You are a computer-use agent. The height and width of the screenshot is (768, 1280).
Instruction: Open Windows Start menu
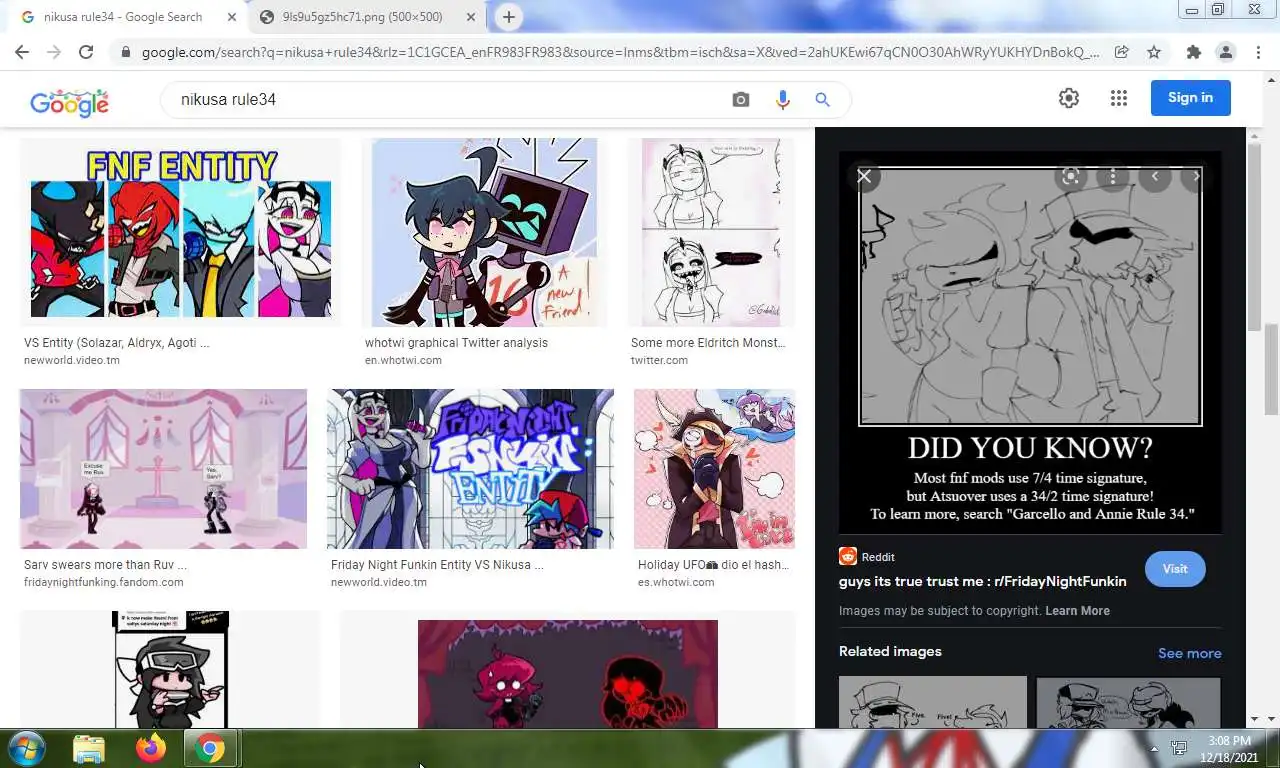(25, 748)
